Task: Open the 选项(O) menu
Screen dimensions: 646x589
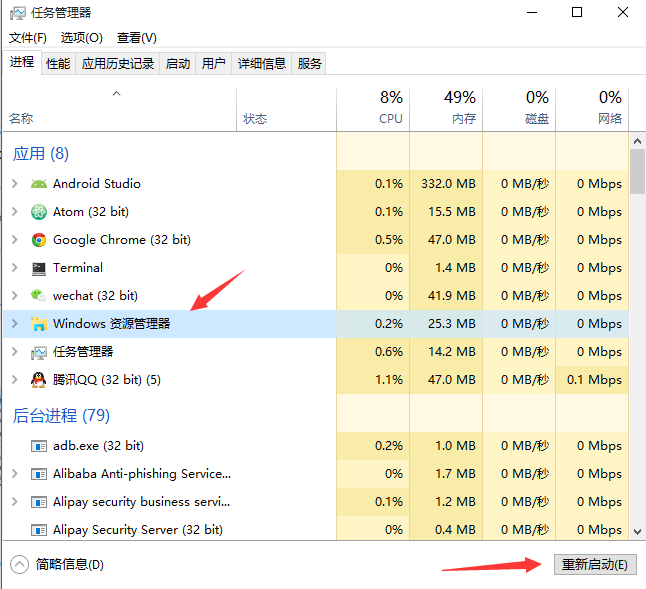Action: coord(82,38)
